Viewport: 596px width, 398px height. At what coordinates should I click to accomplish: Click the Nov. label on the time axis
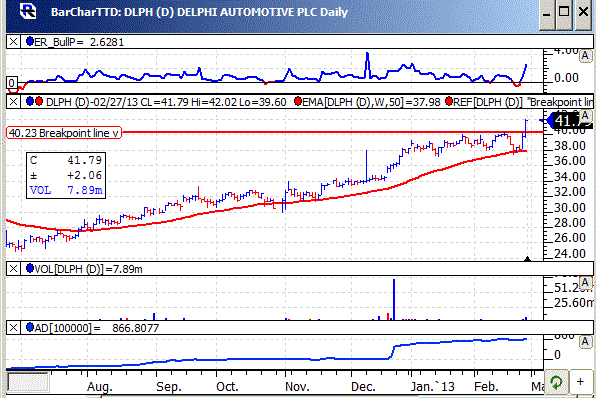(297, 387)
